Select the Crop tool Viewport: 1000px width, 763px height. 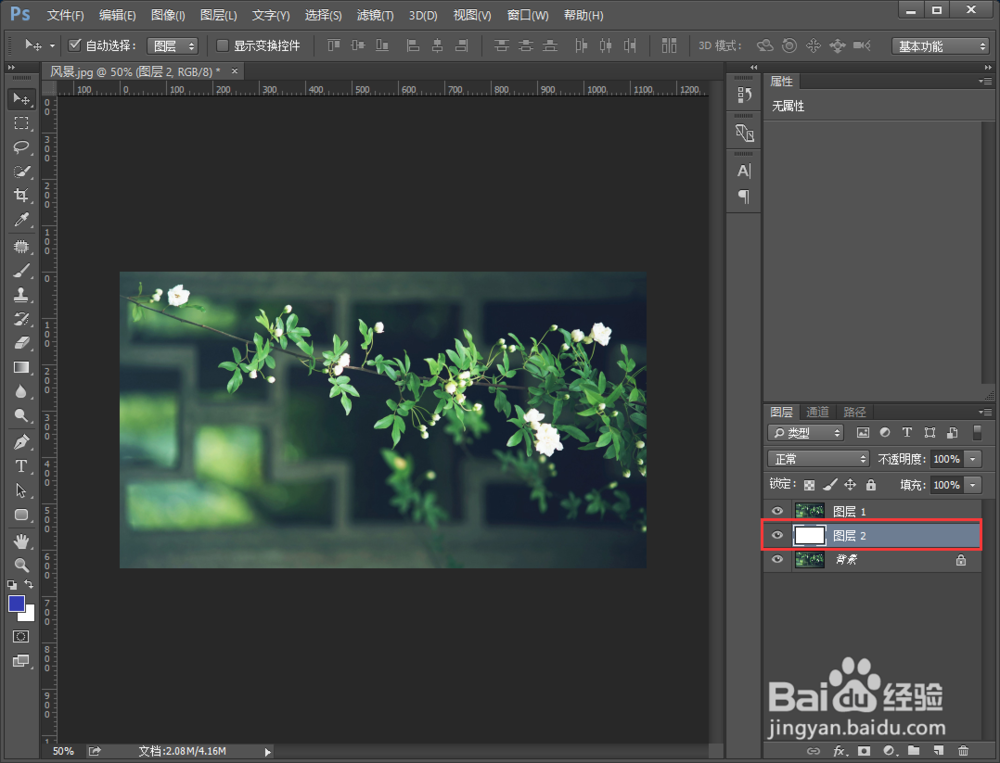[x=21, y=196]
